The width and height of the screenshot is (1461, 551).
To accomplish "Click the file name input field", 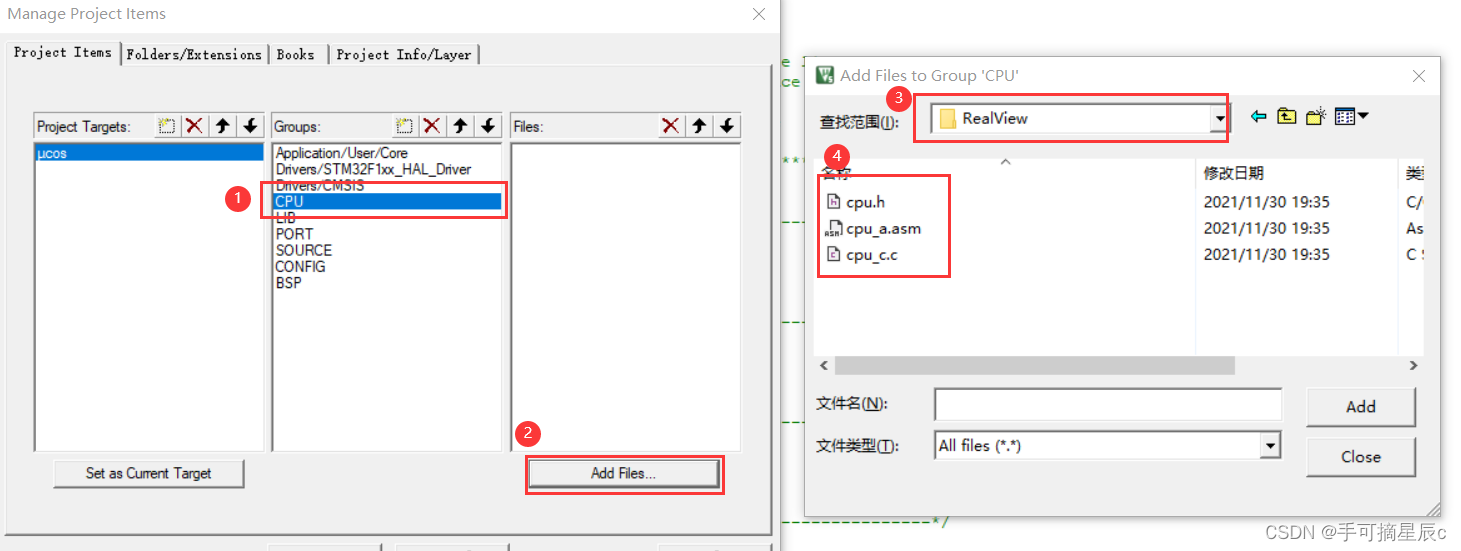I will 1108,404.
